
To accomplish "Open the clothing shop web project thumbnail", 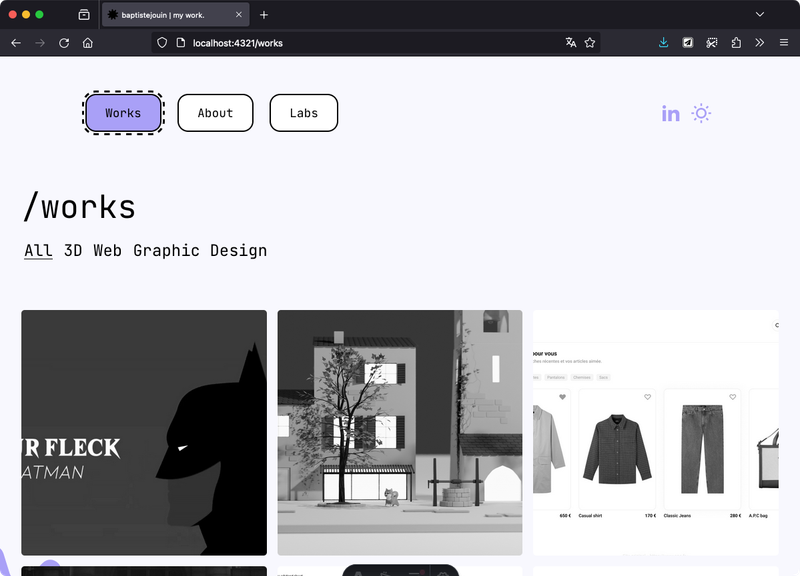I will [x=656, y=433].
